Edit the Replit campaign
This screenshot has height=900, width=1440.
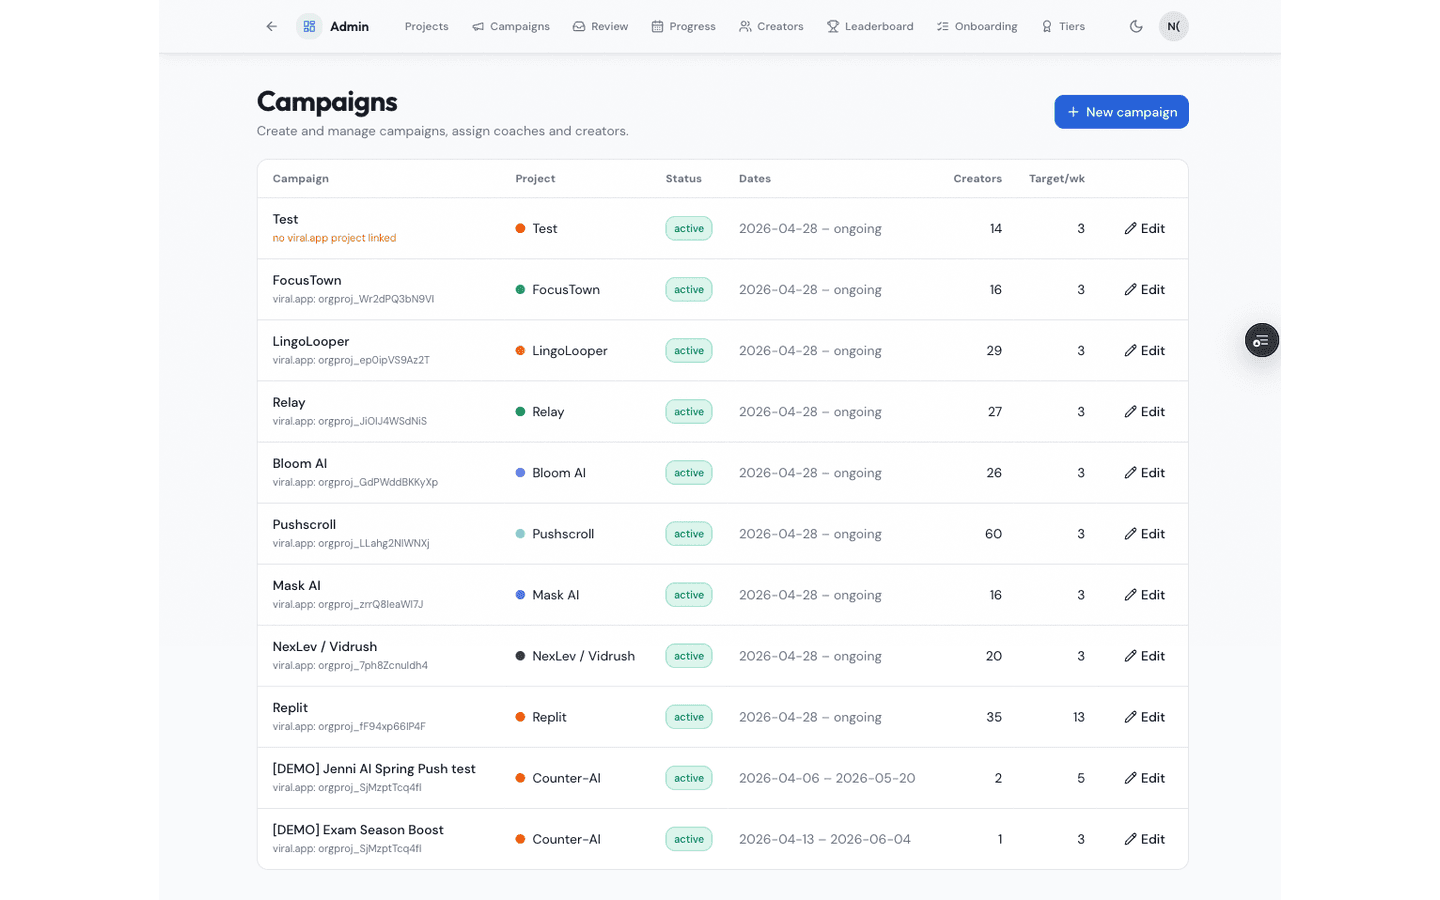[1144, 717]
